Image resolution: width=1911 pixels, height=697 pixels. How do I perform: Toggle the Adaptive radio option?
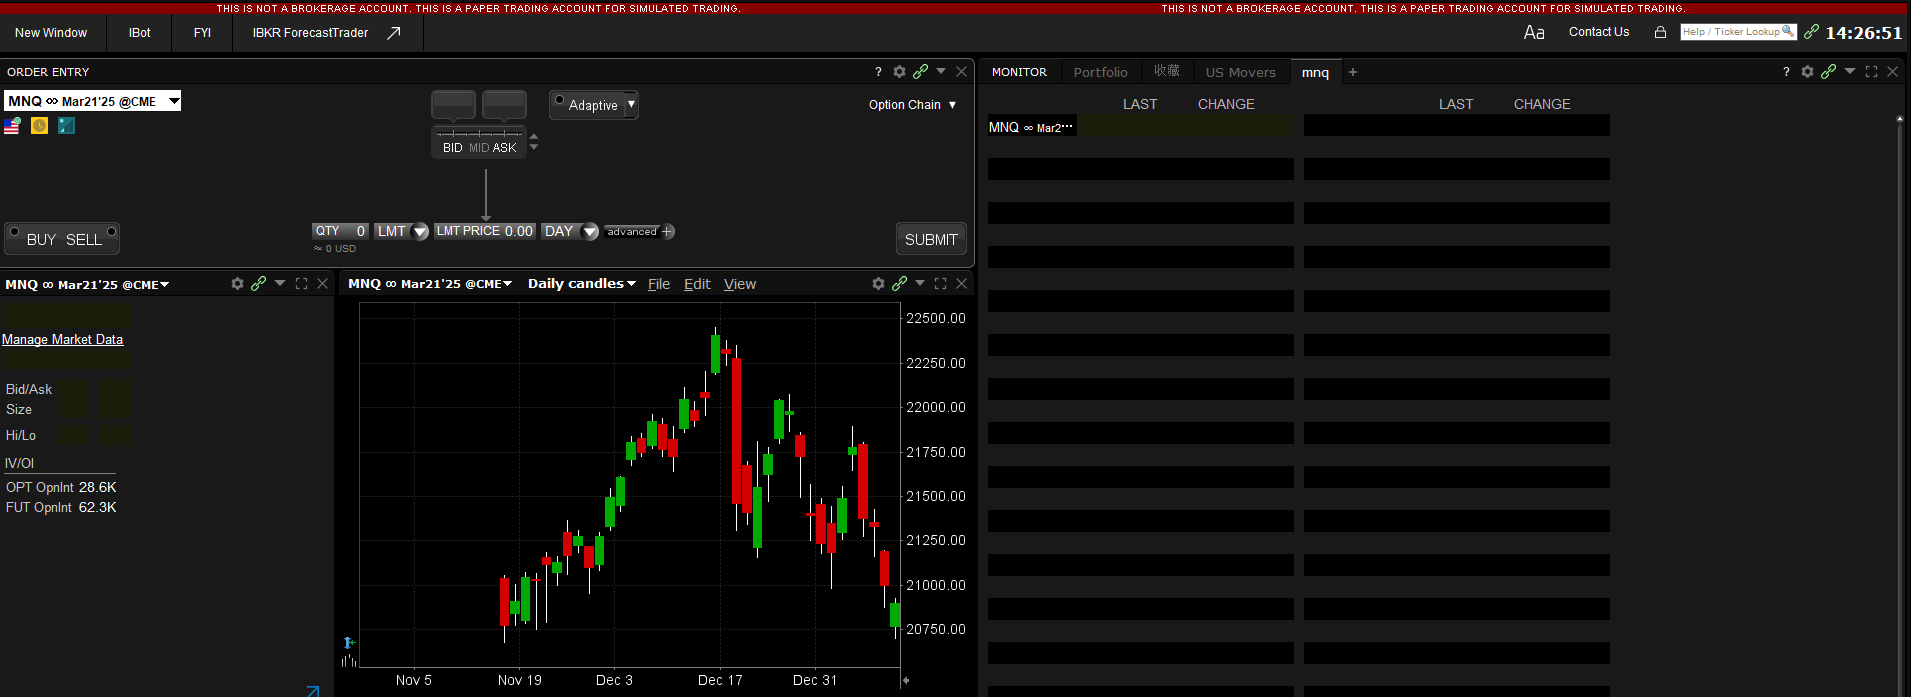[x=559, y=100]
